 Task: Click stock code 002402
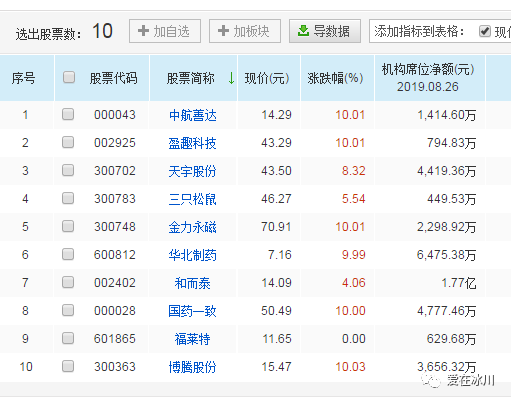(x=115, y=283)
